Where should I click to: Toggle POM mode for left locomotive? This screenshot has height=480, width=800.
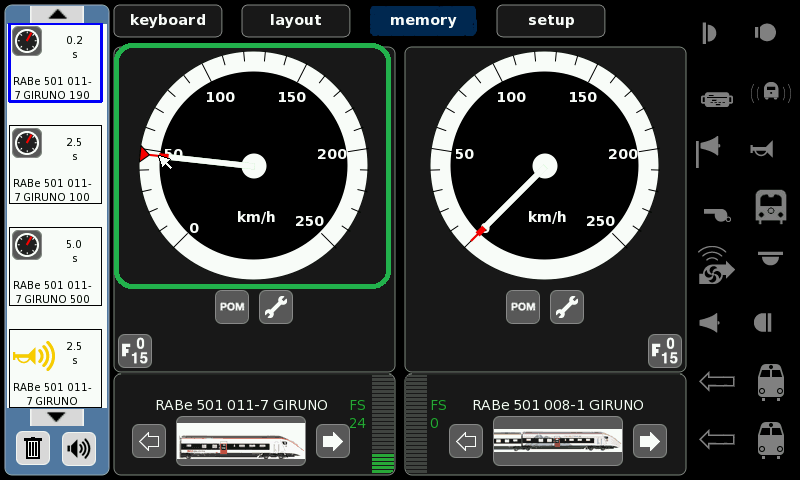[232, 307]
